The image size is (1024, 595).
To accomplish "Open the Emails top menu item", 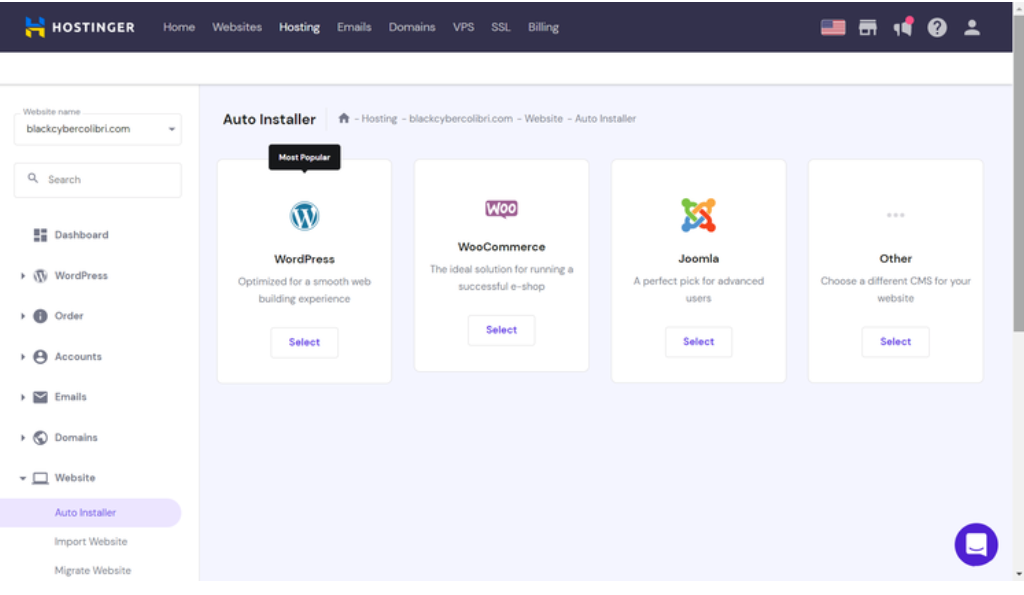I will click(354, 27).
